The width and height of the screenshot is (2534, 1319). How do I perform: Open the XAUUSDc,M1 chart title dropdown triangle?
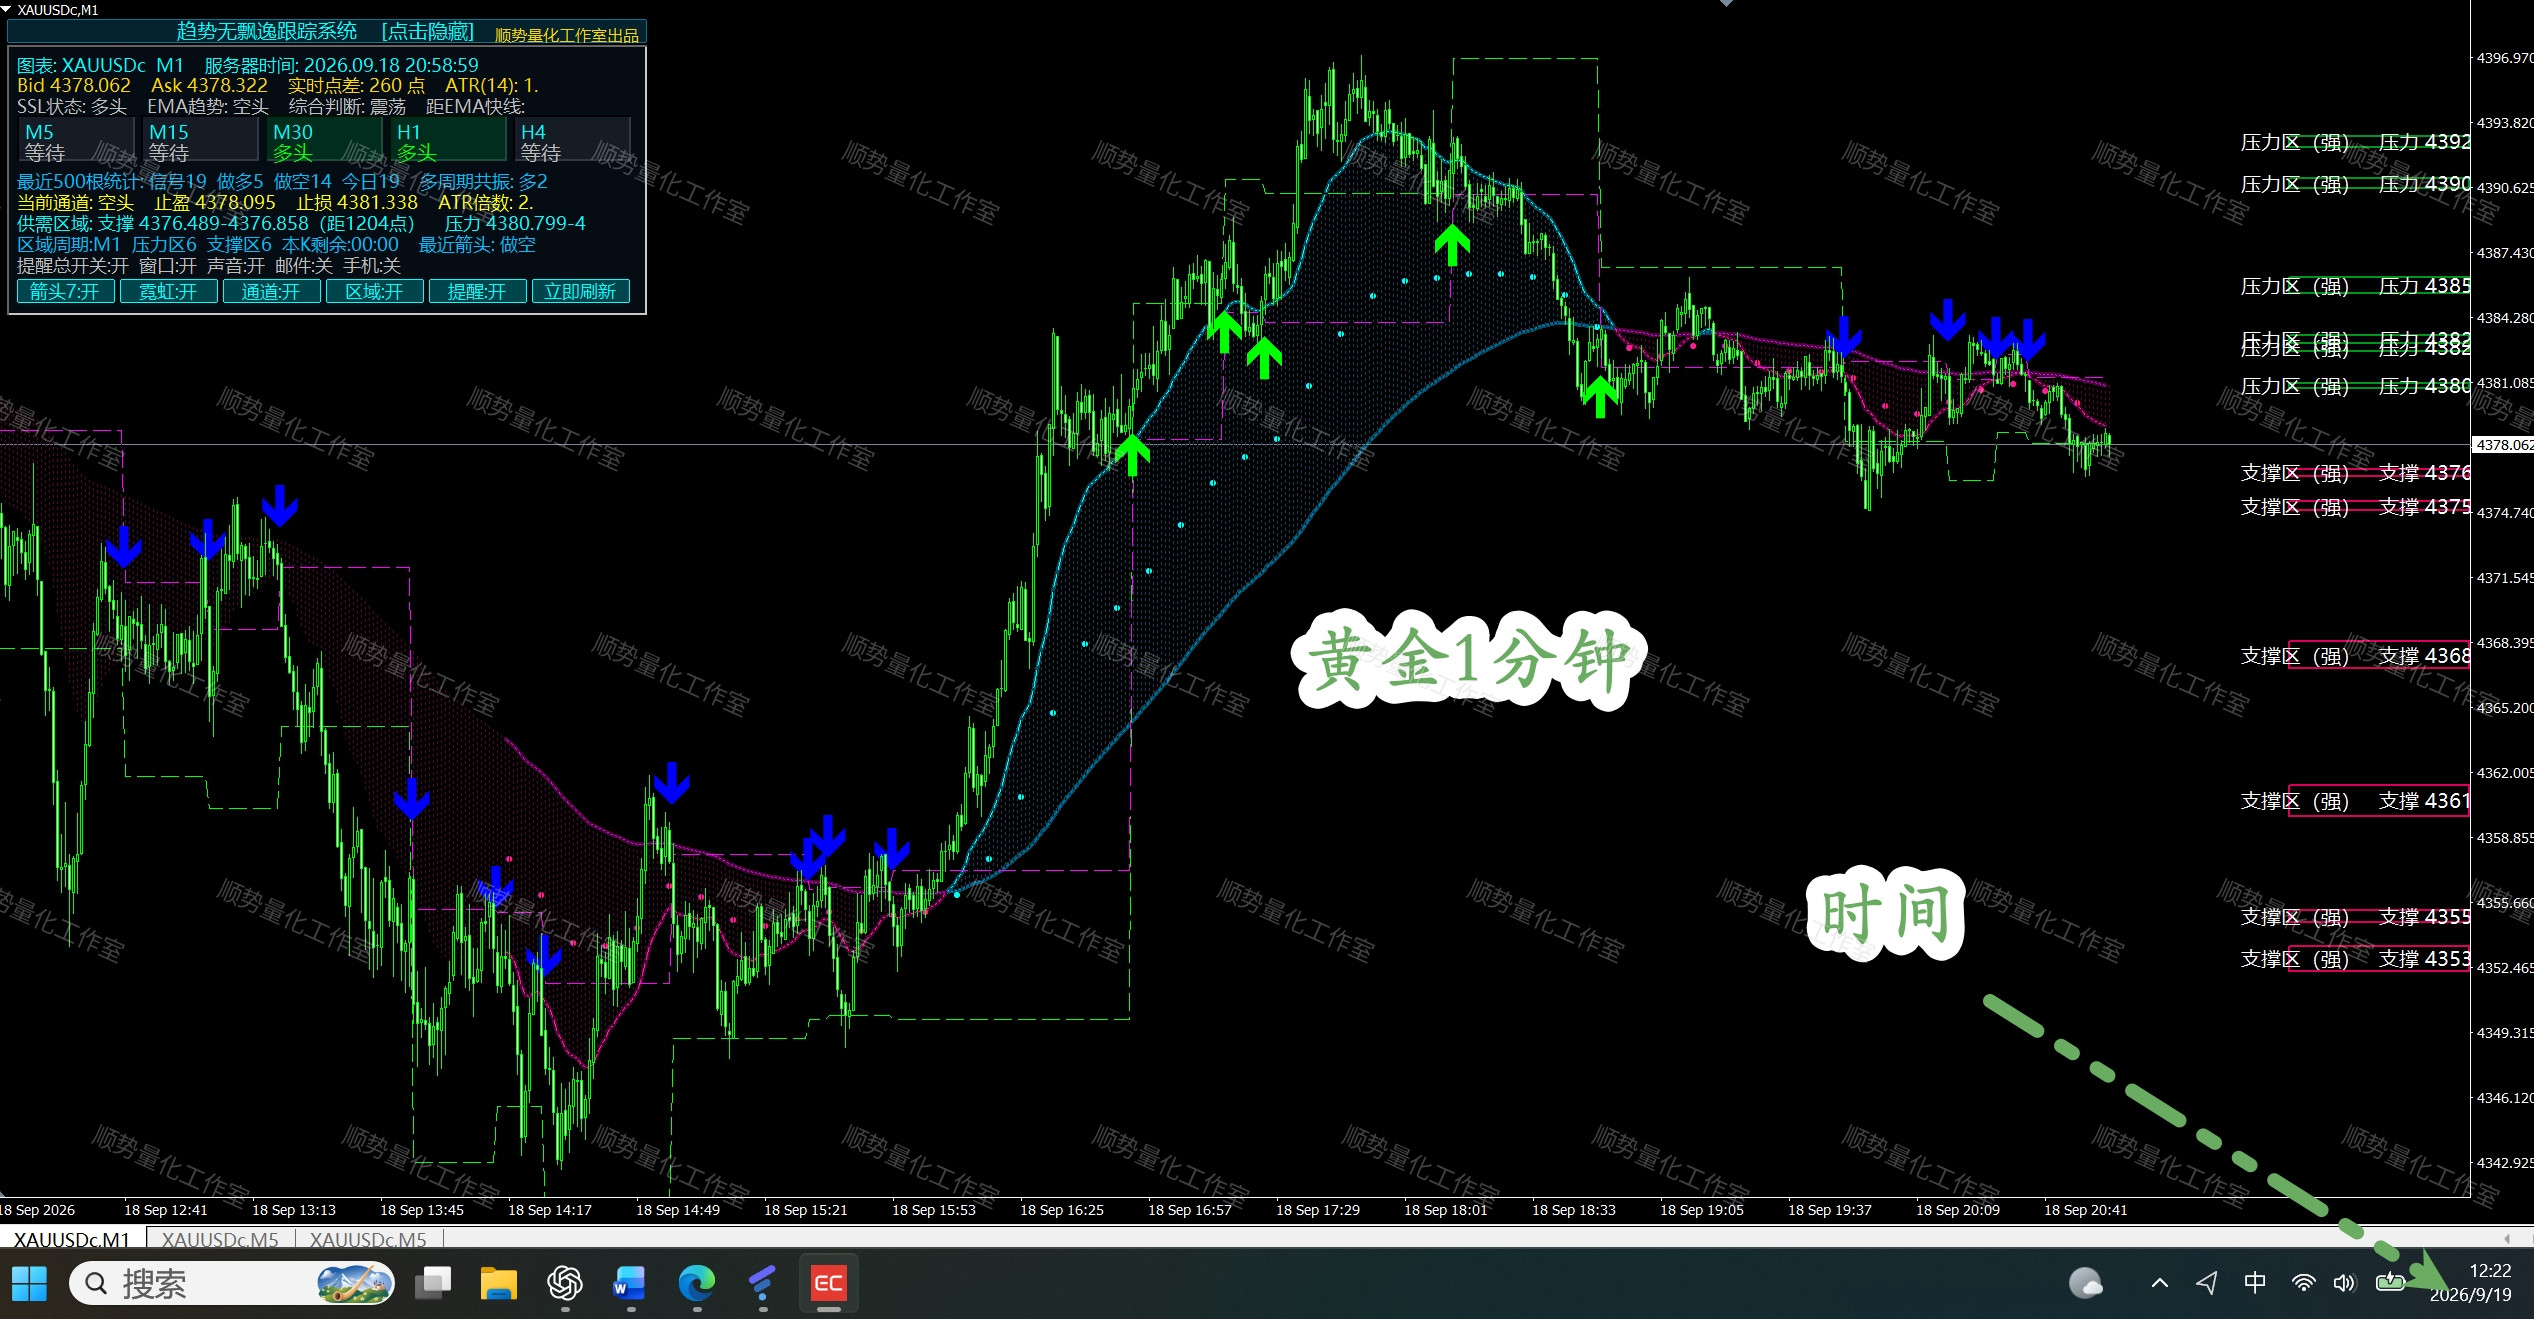click(8, 10)
